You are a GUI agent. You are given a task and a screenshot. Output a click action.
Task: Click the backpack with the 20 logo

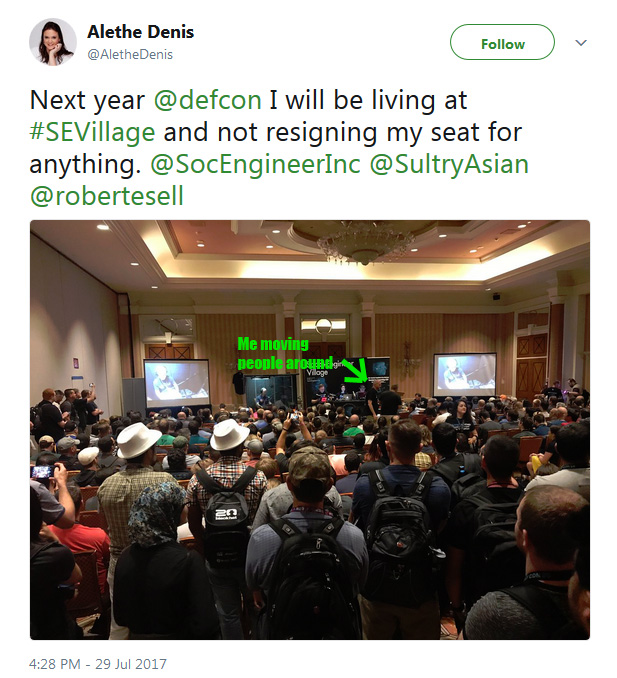tap(226, 508)
